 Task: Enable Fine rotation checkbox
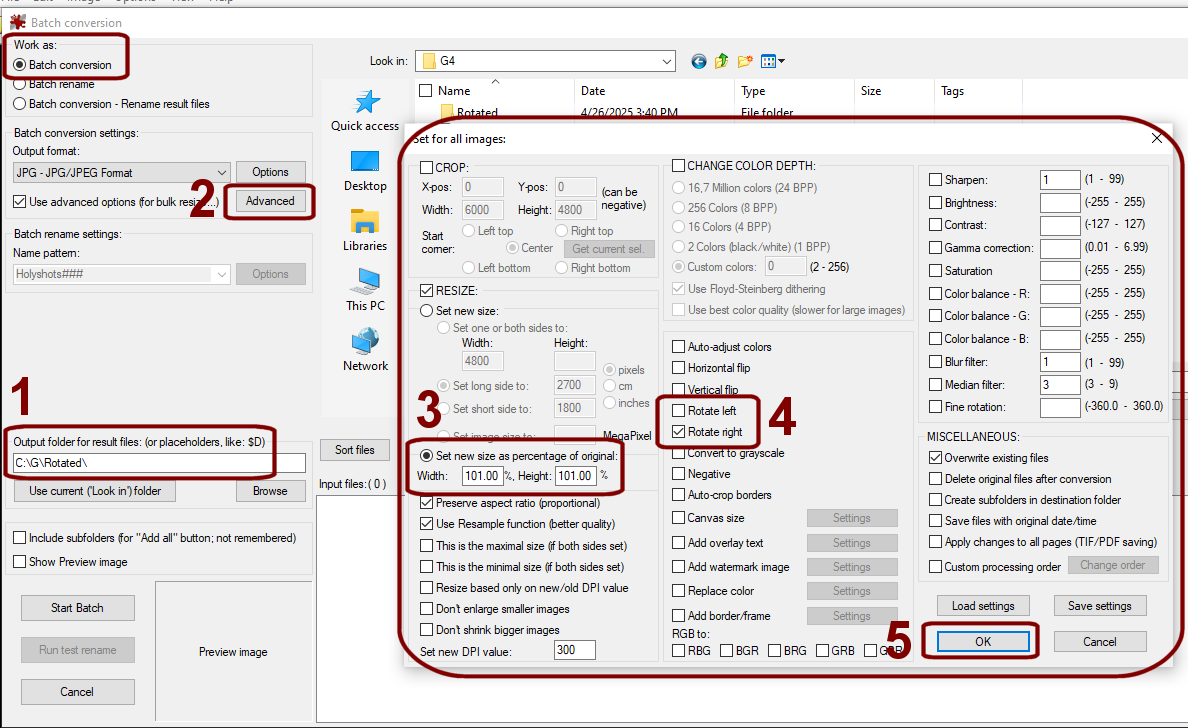pos(936,407)
